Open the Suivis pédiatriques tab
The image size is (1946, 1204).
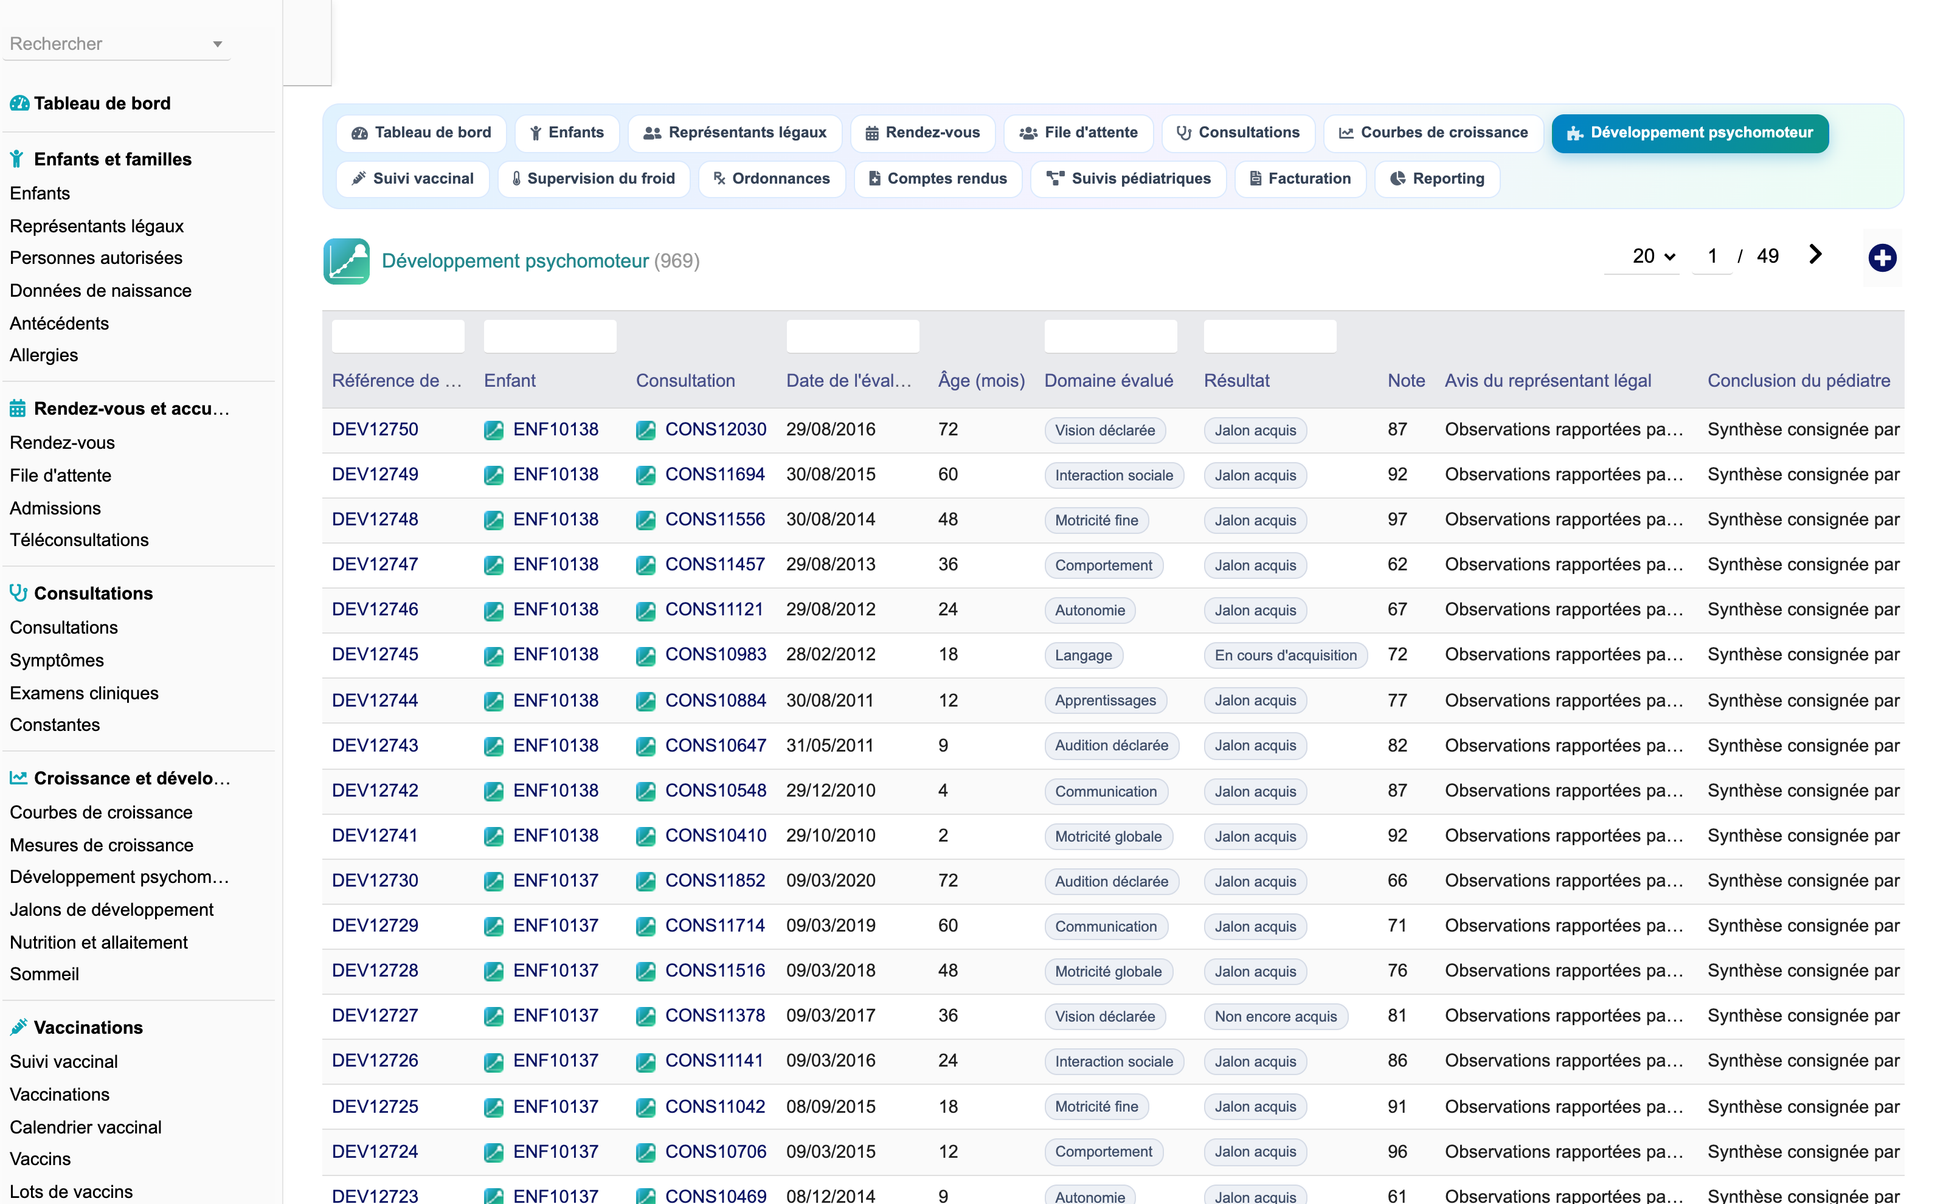(x=1128, y=179)
